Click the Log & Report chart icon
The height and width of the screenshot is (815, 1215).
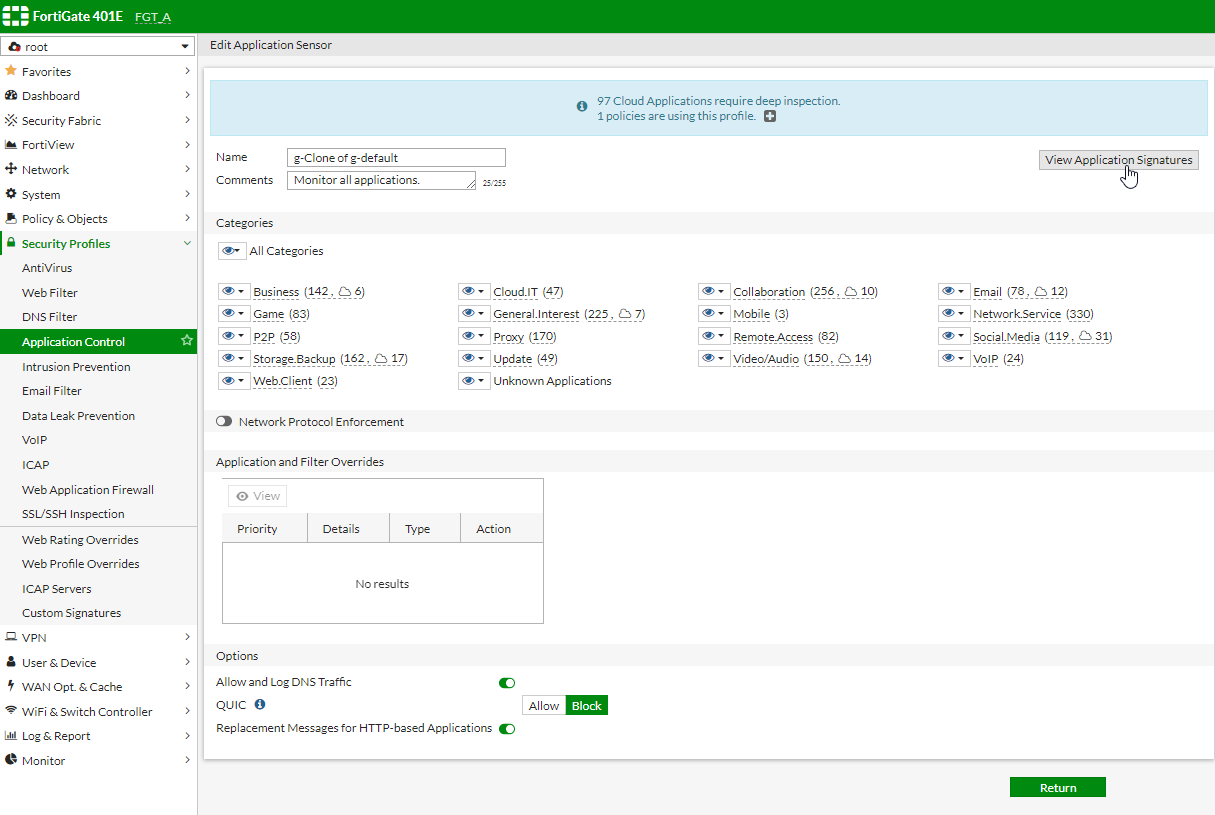[11, 735]
